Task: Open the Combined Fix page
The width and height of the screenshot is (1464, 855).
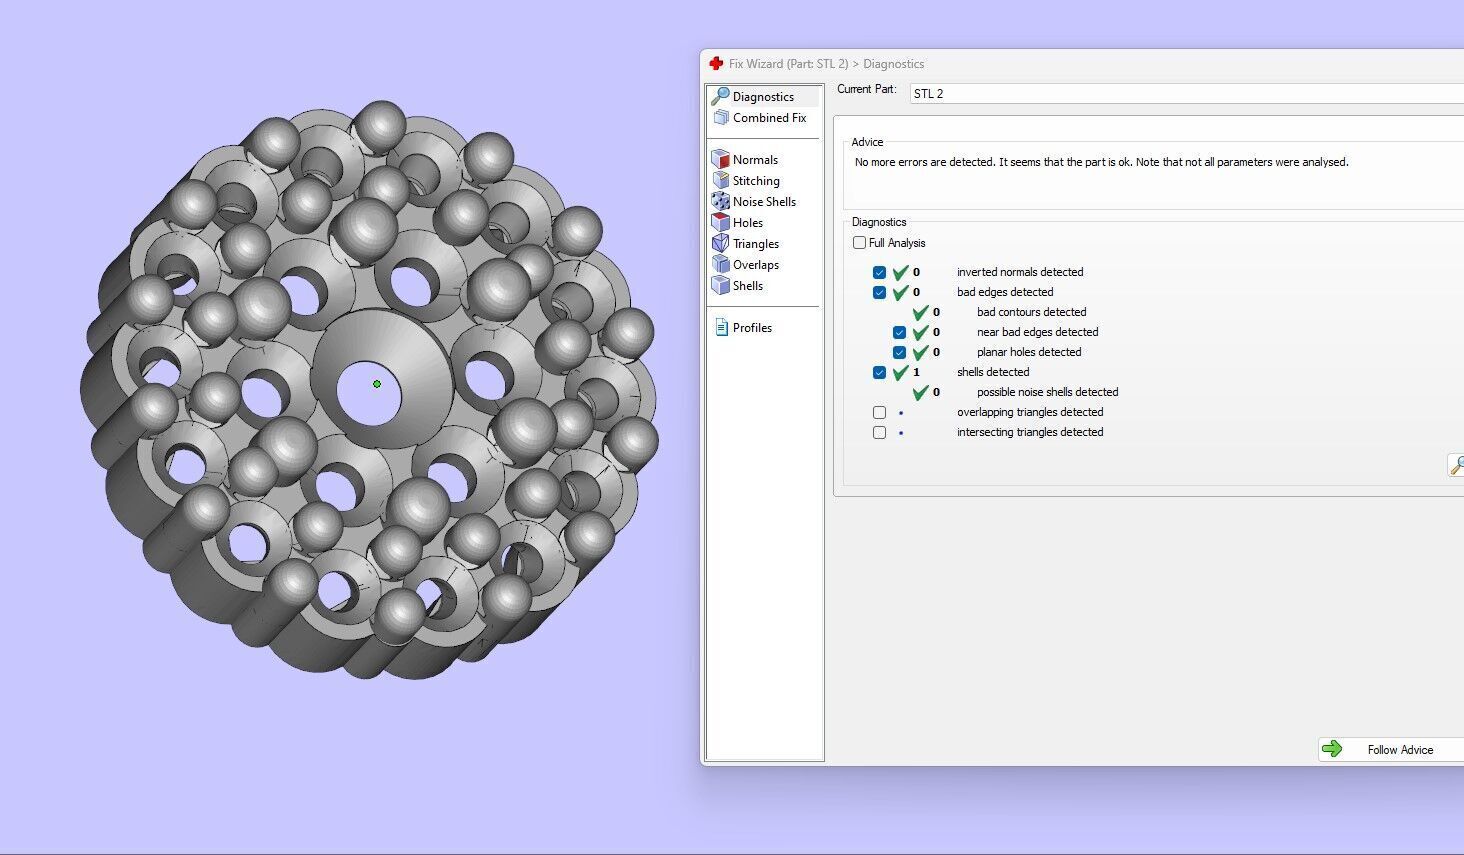Action: (x=769, y=118)
